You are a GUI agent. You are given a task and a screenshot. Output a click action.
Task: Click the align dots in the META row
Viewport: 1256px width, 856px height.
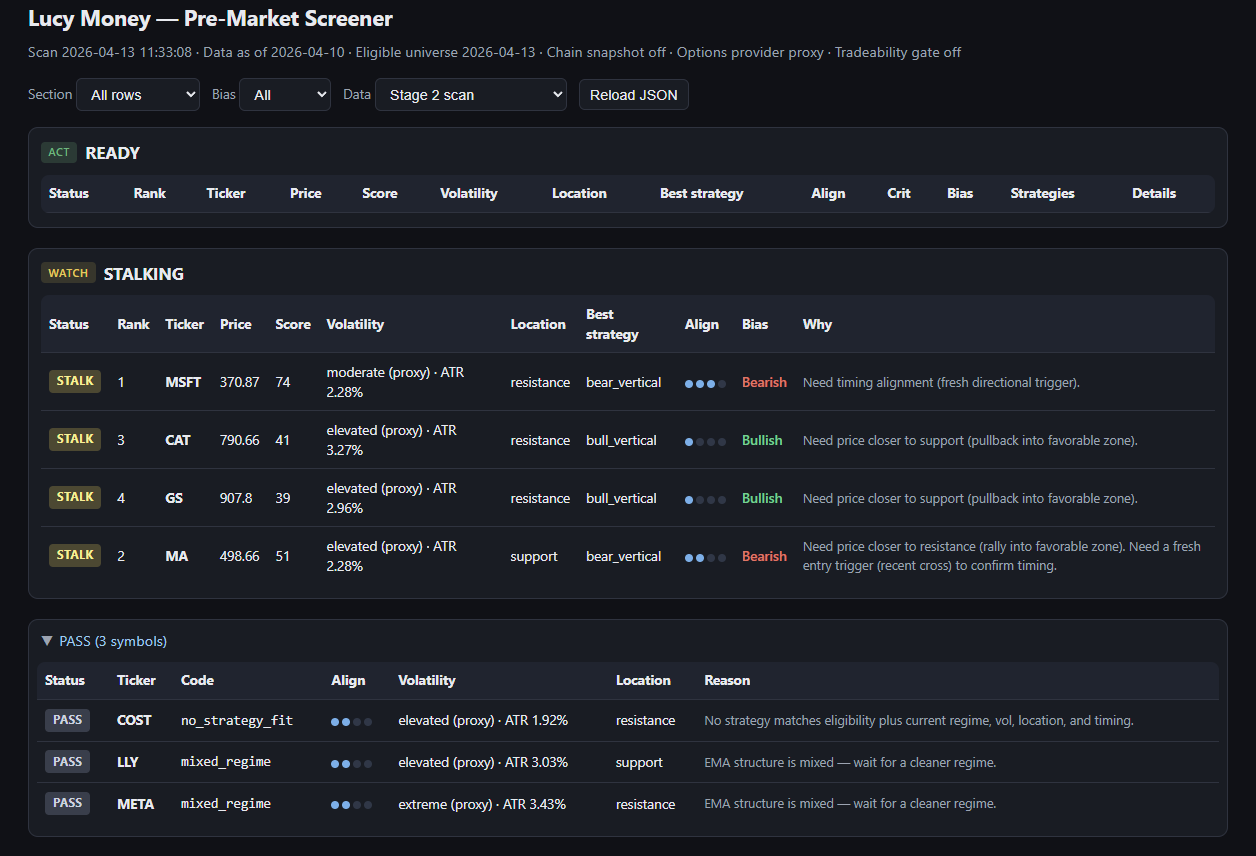coord(352,805)
